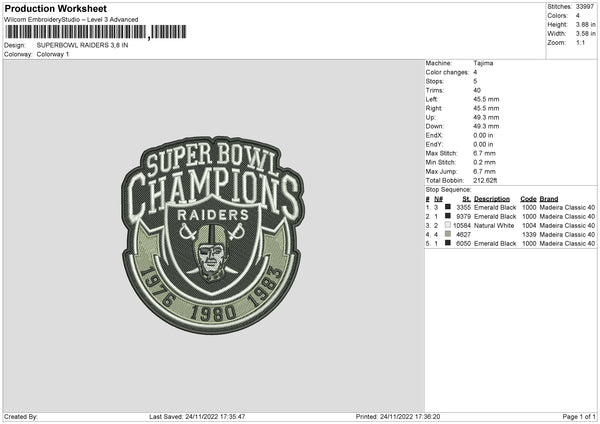The width and height of the screenshot is (600, 424).
Task: Click the barcode below the header
Action: pos(96,32)
